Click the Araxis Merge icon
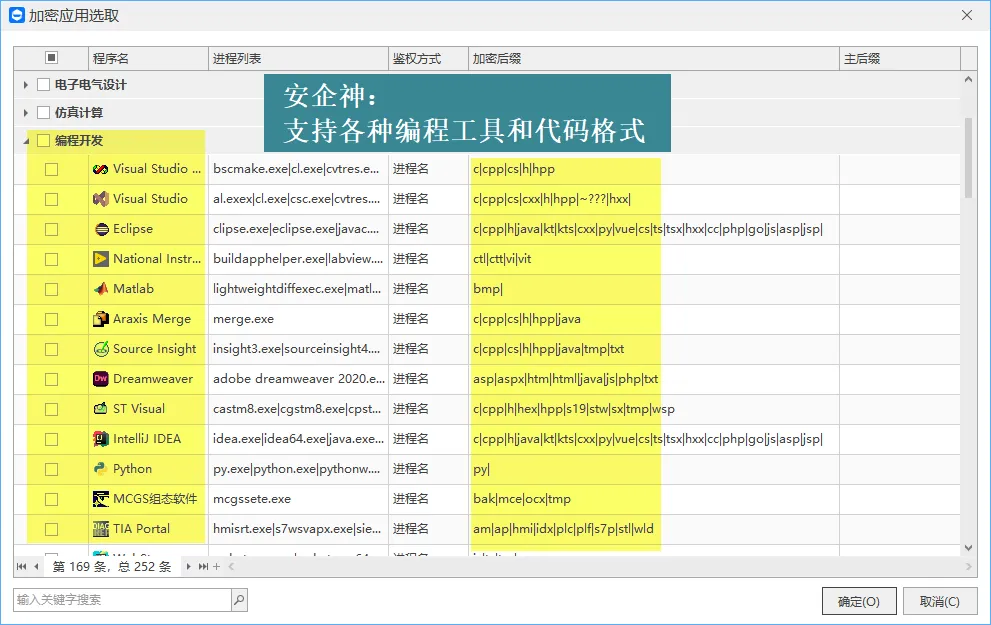Screen dimensions: 991x625 pyautogui.click(x=100, y=319)
